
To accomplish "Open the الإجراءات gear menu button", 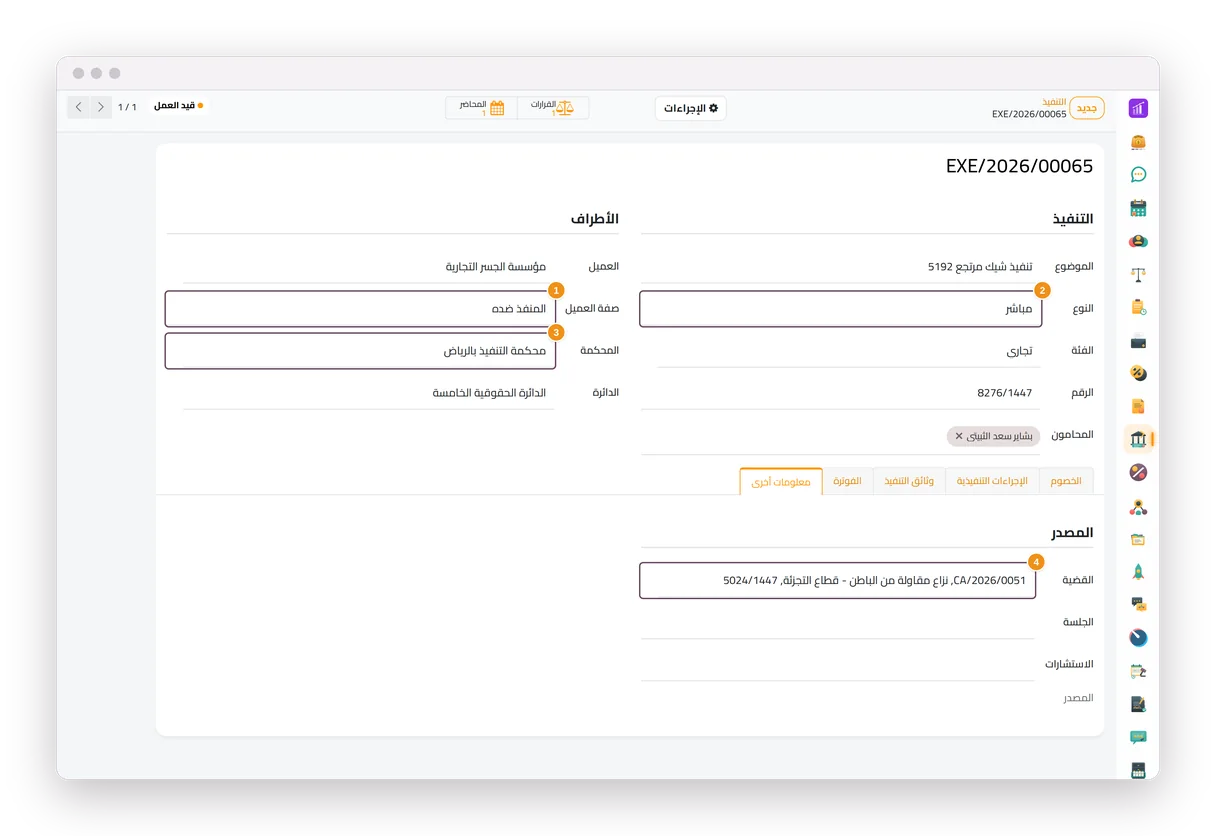I will [691, 108].
